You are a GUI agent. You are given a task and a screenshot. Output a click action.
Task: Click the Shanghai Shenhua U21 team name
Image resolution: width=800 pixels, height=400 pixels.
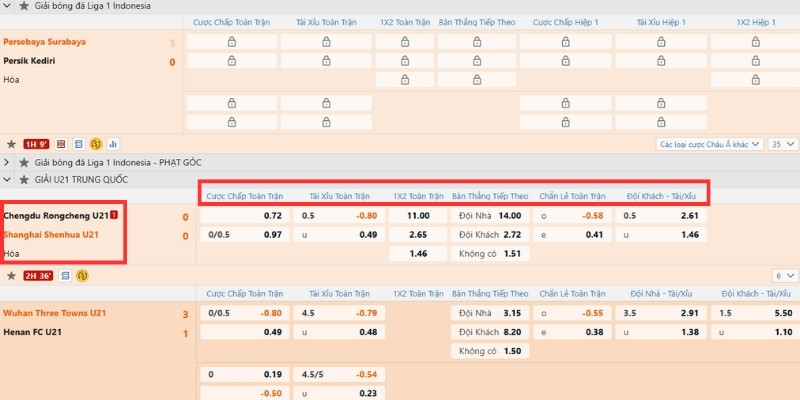coord(51,235)
